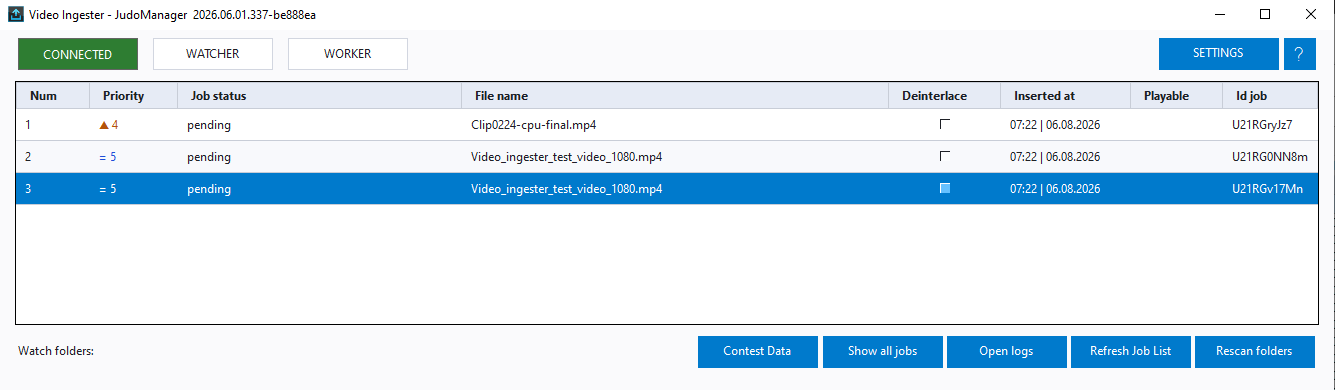The width and height of the screenshot is (1335, 390).
Task: Click the Video Ingester app icon in title bar
Action: click(16, 15)
